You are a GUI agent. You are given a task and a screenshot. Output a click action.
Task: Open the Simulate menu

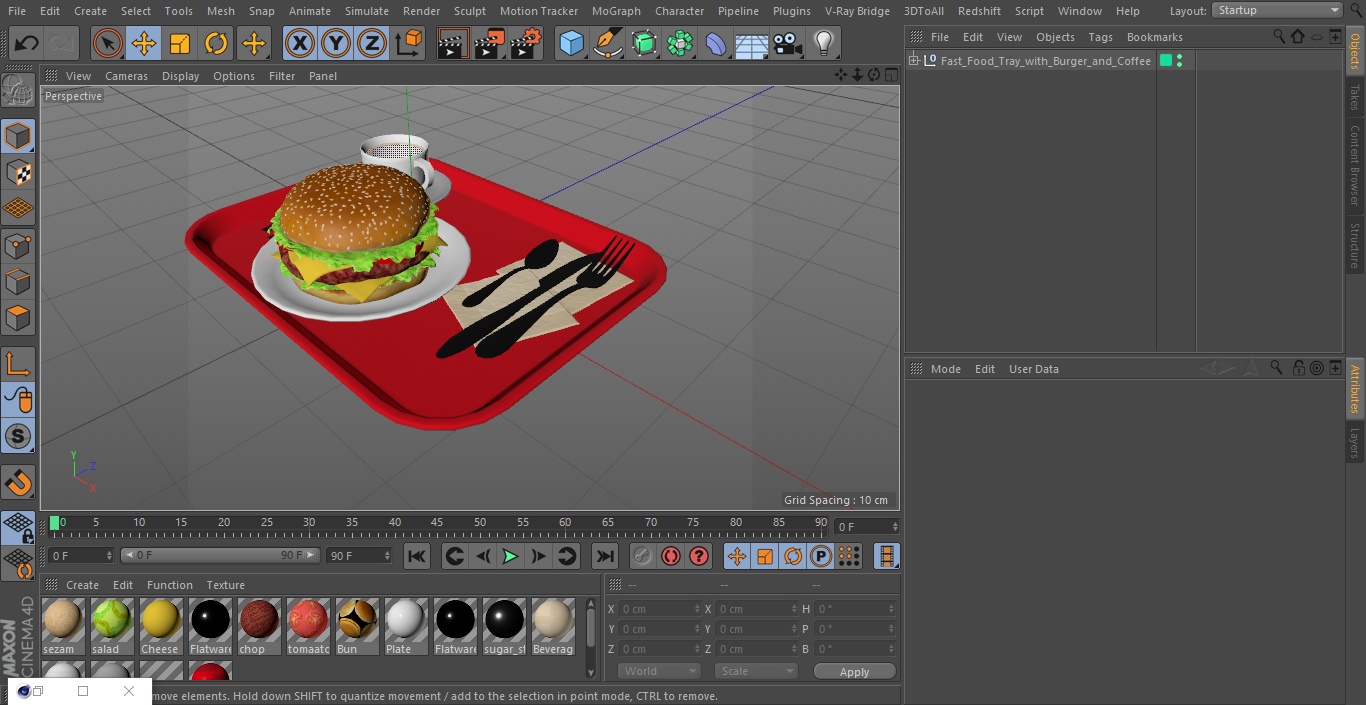[x=366, y=11]
